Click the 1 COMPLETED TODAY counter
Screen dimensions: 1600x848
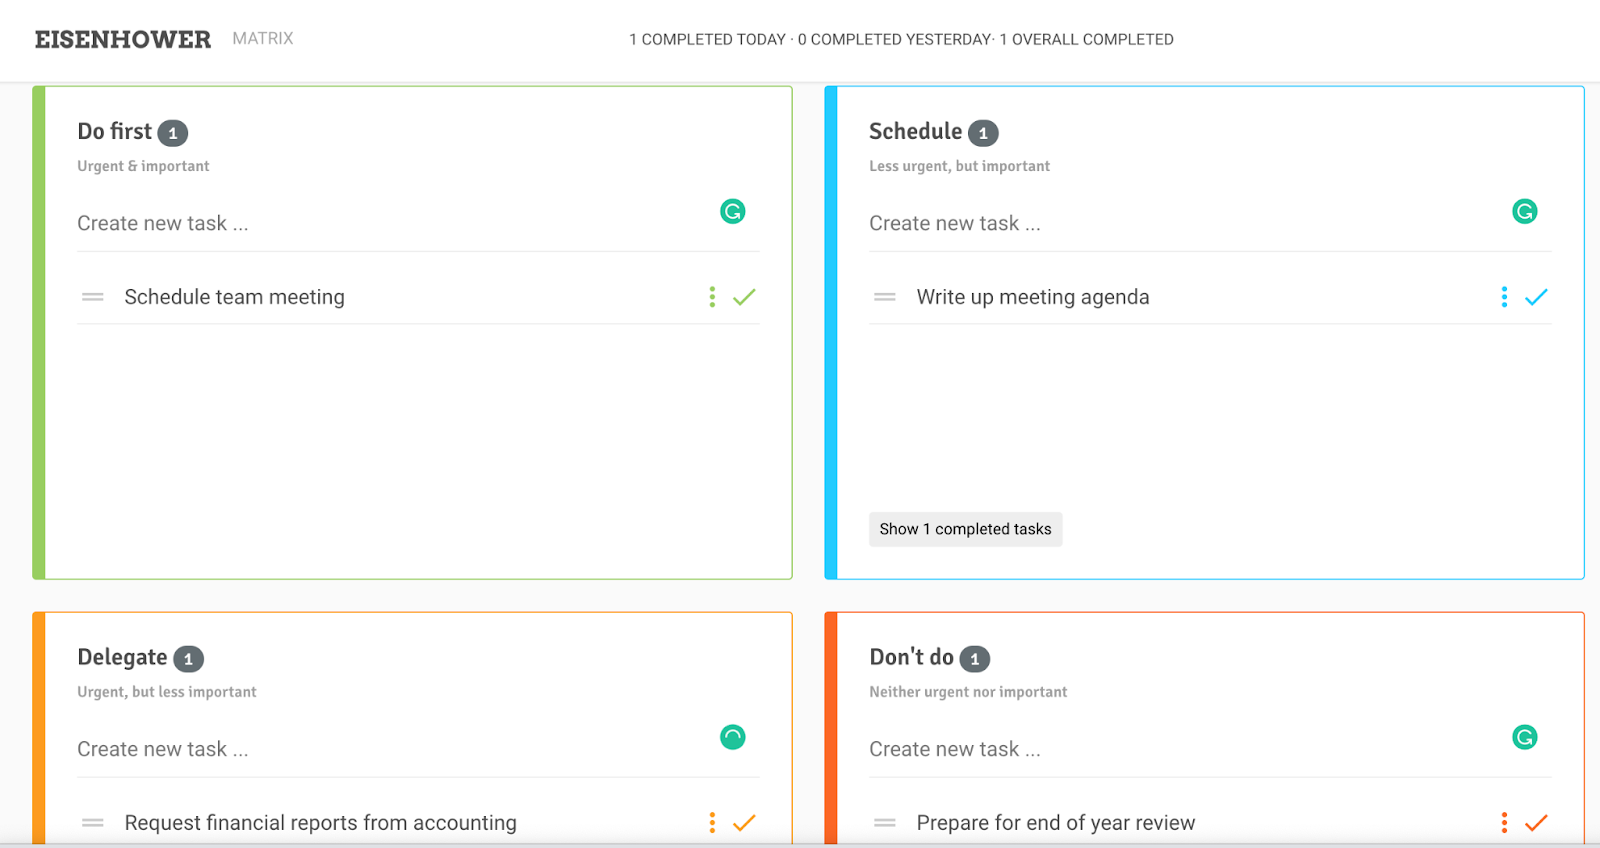point(706,39)
